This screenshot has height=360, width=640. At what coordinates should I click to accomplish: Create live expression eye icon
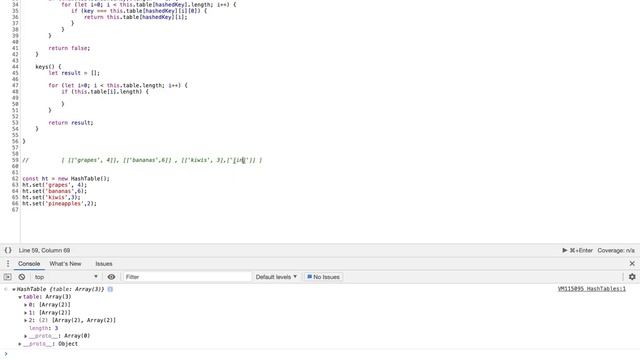click(111, 277)
